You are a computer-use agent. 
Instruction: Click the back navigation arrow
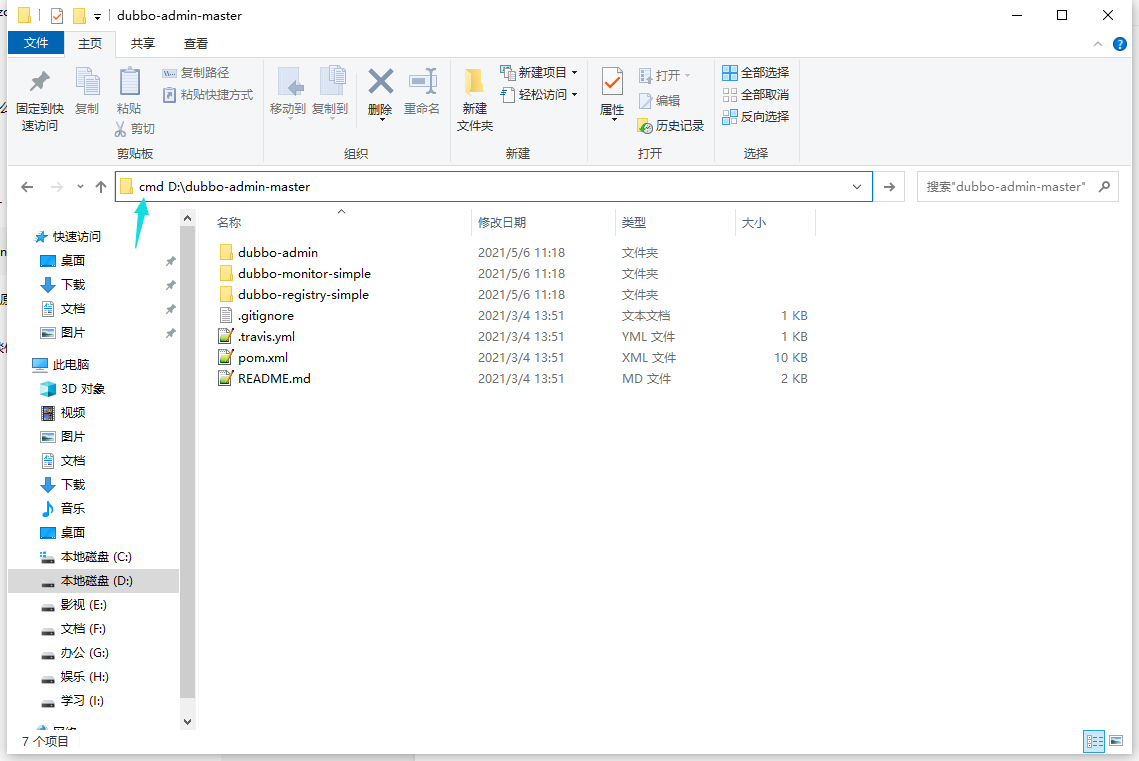pos(27,187)
